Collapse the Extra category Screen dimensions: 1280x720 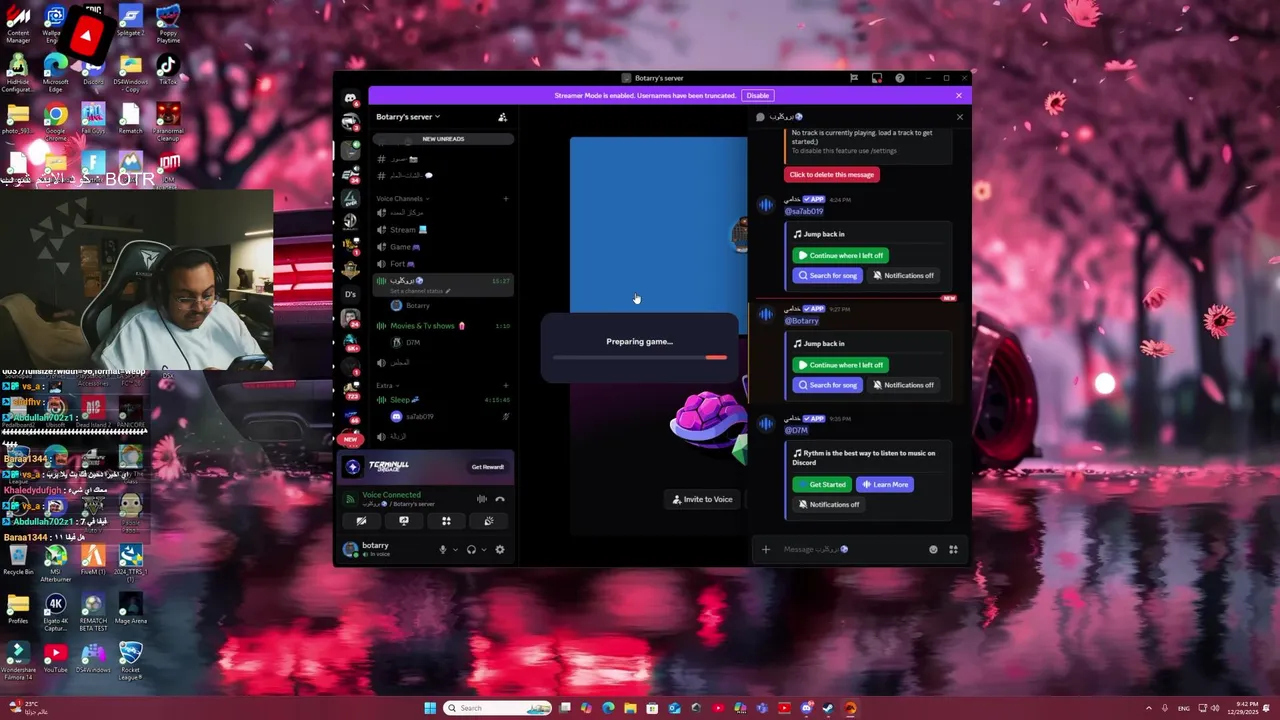[387, 385]
